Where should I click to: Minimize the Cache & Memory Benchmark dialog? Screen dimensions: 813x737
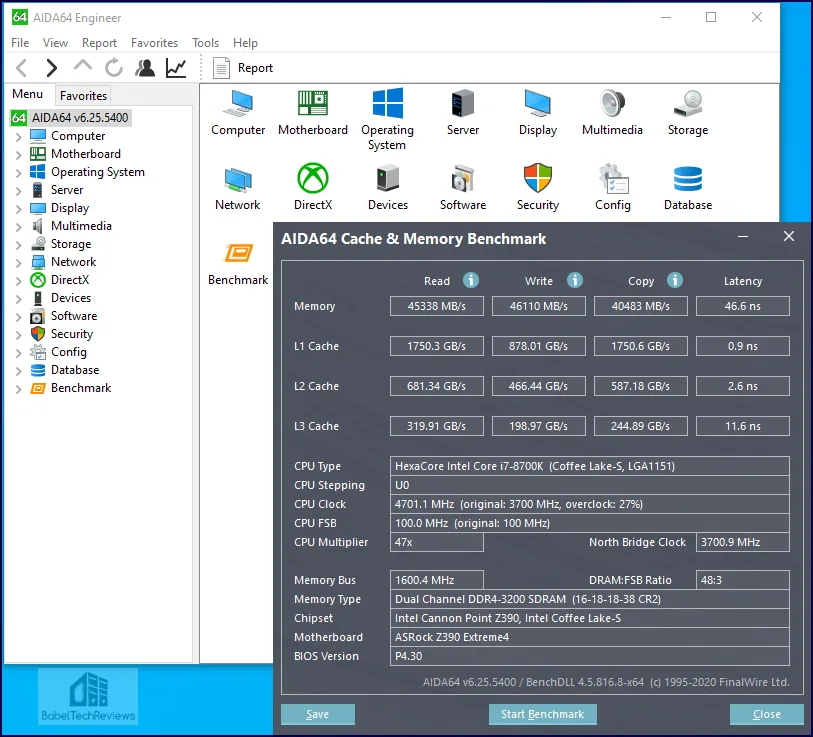pyautogui.click(x=743, y=237)
